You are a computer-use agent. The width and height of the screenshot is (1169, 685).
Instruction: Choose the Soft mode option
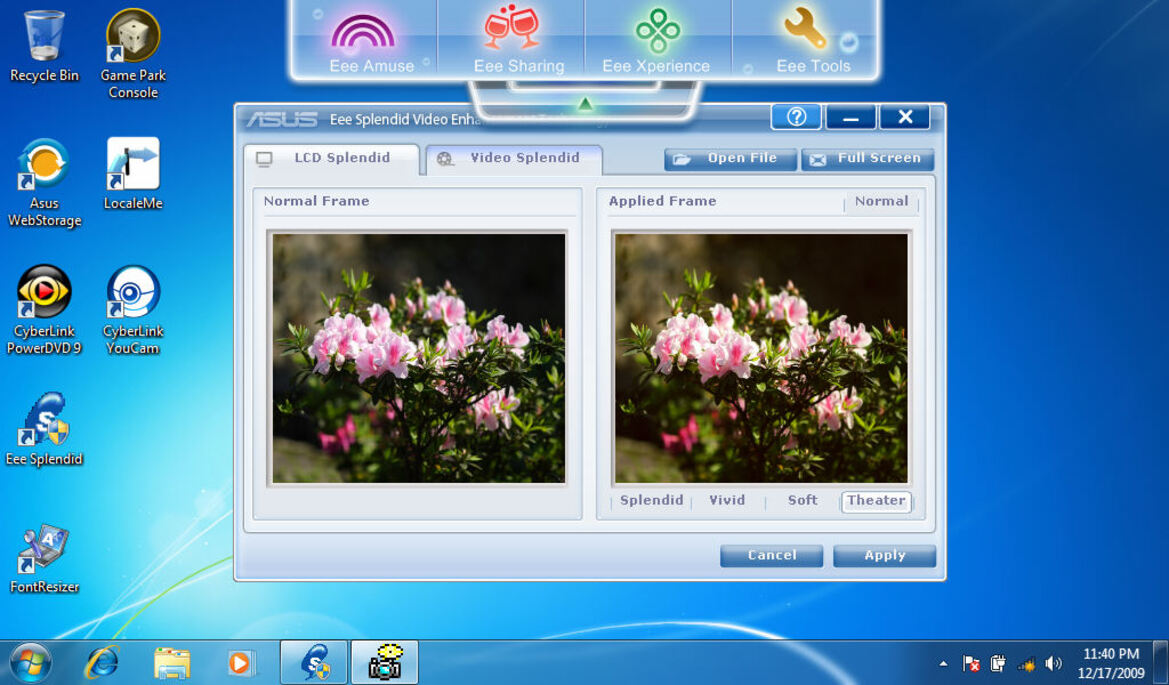click(802, 501)
